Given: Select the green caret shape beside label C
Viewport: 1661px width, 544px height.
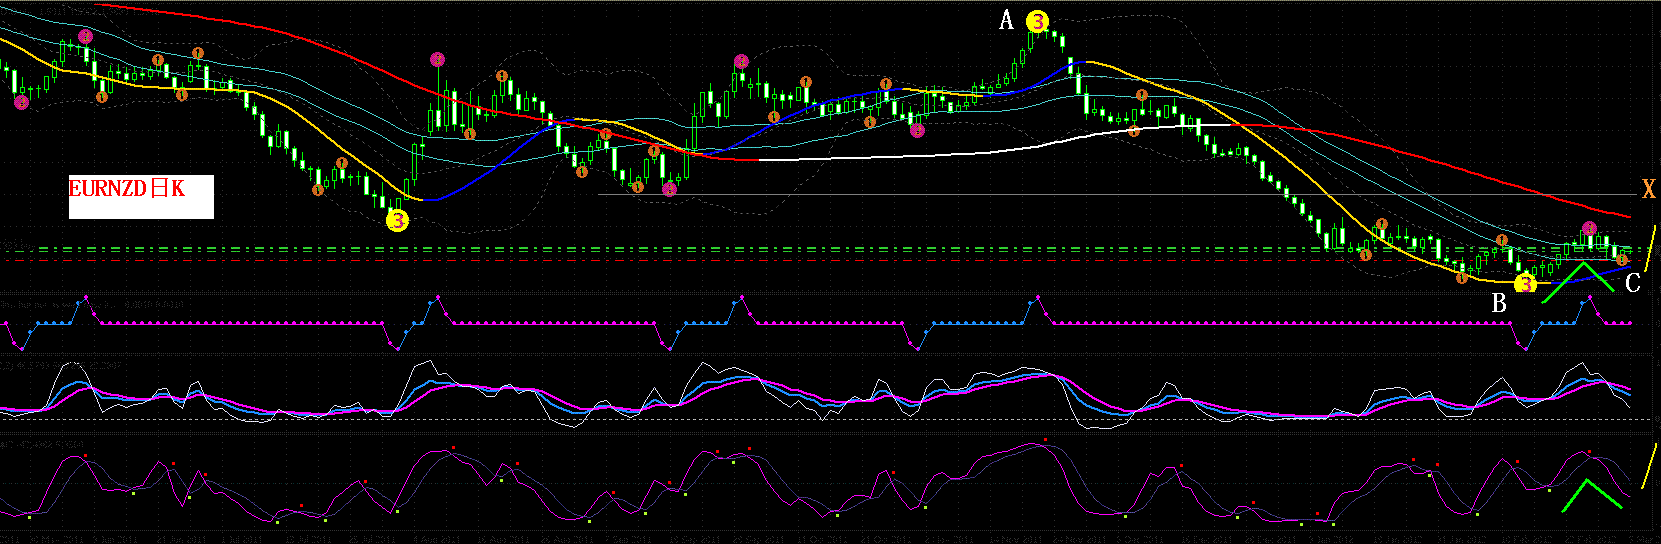Looking at the screenshot, I should pos(1578,281).
